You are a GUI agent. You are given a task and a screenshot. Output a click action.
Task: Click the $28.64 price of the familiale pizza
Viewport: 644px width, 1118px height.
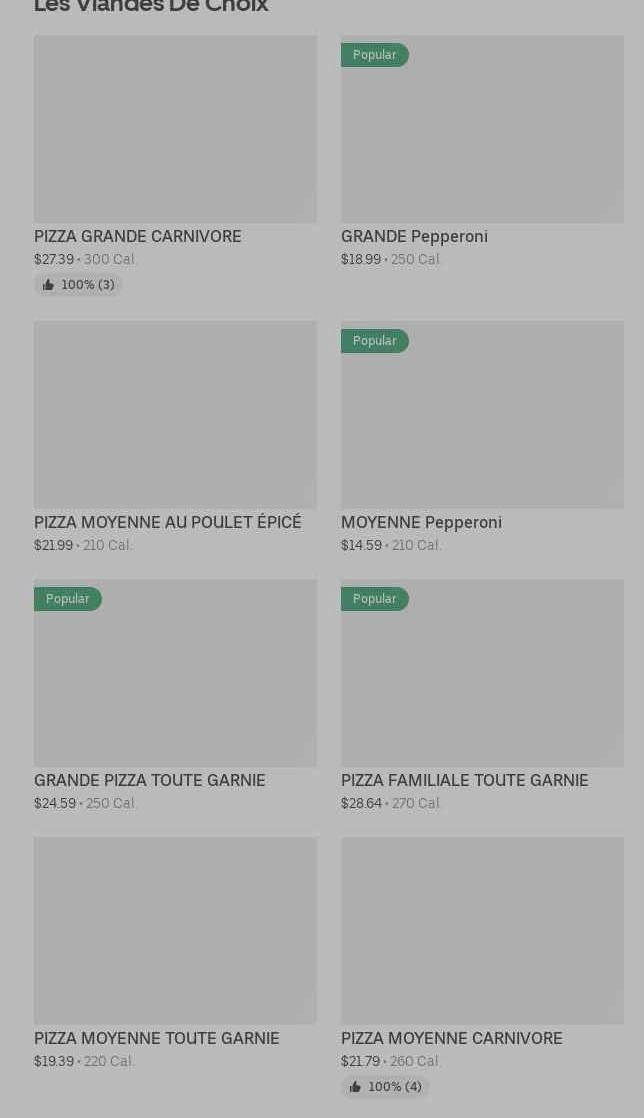coord(361,803)
